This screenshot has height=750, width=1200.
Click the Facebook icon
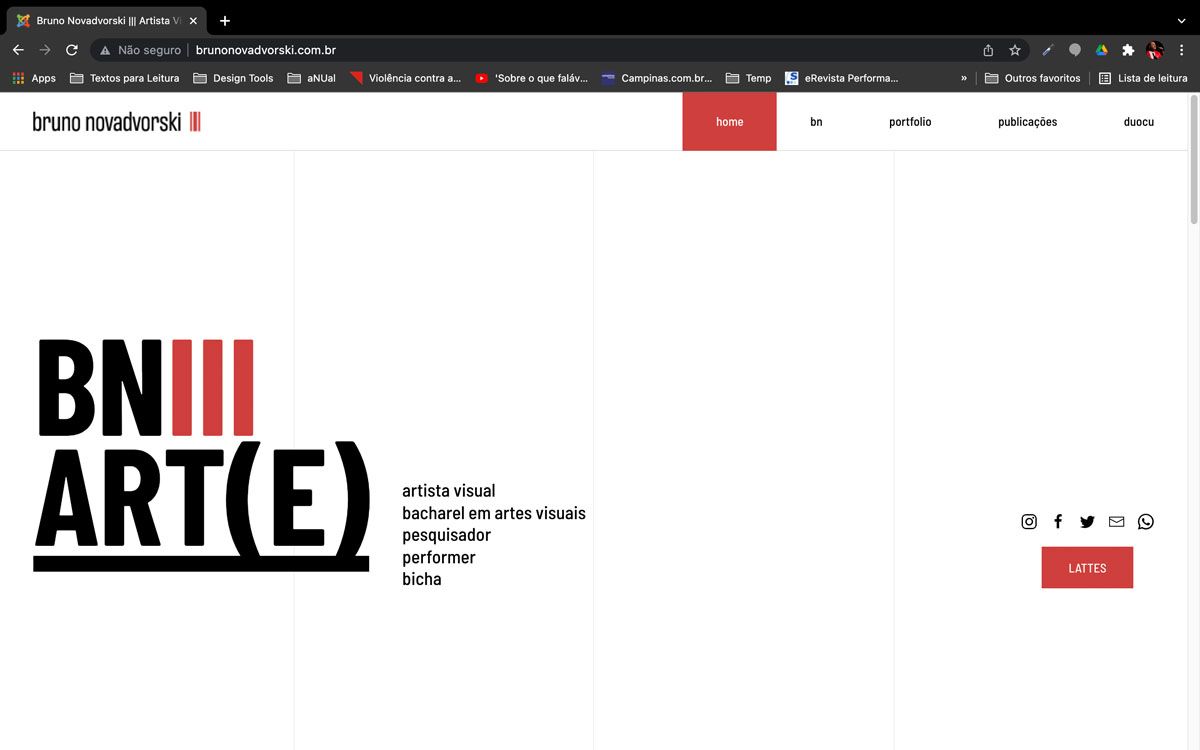1058,521
